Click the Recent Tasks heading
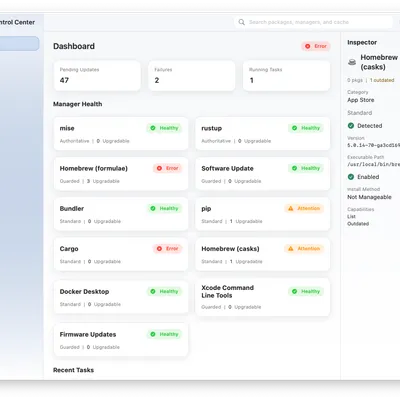This screenshot has height=400, width=400. point(73,370)
